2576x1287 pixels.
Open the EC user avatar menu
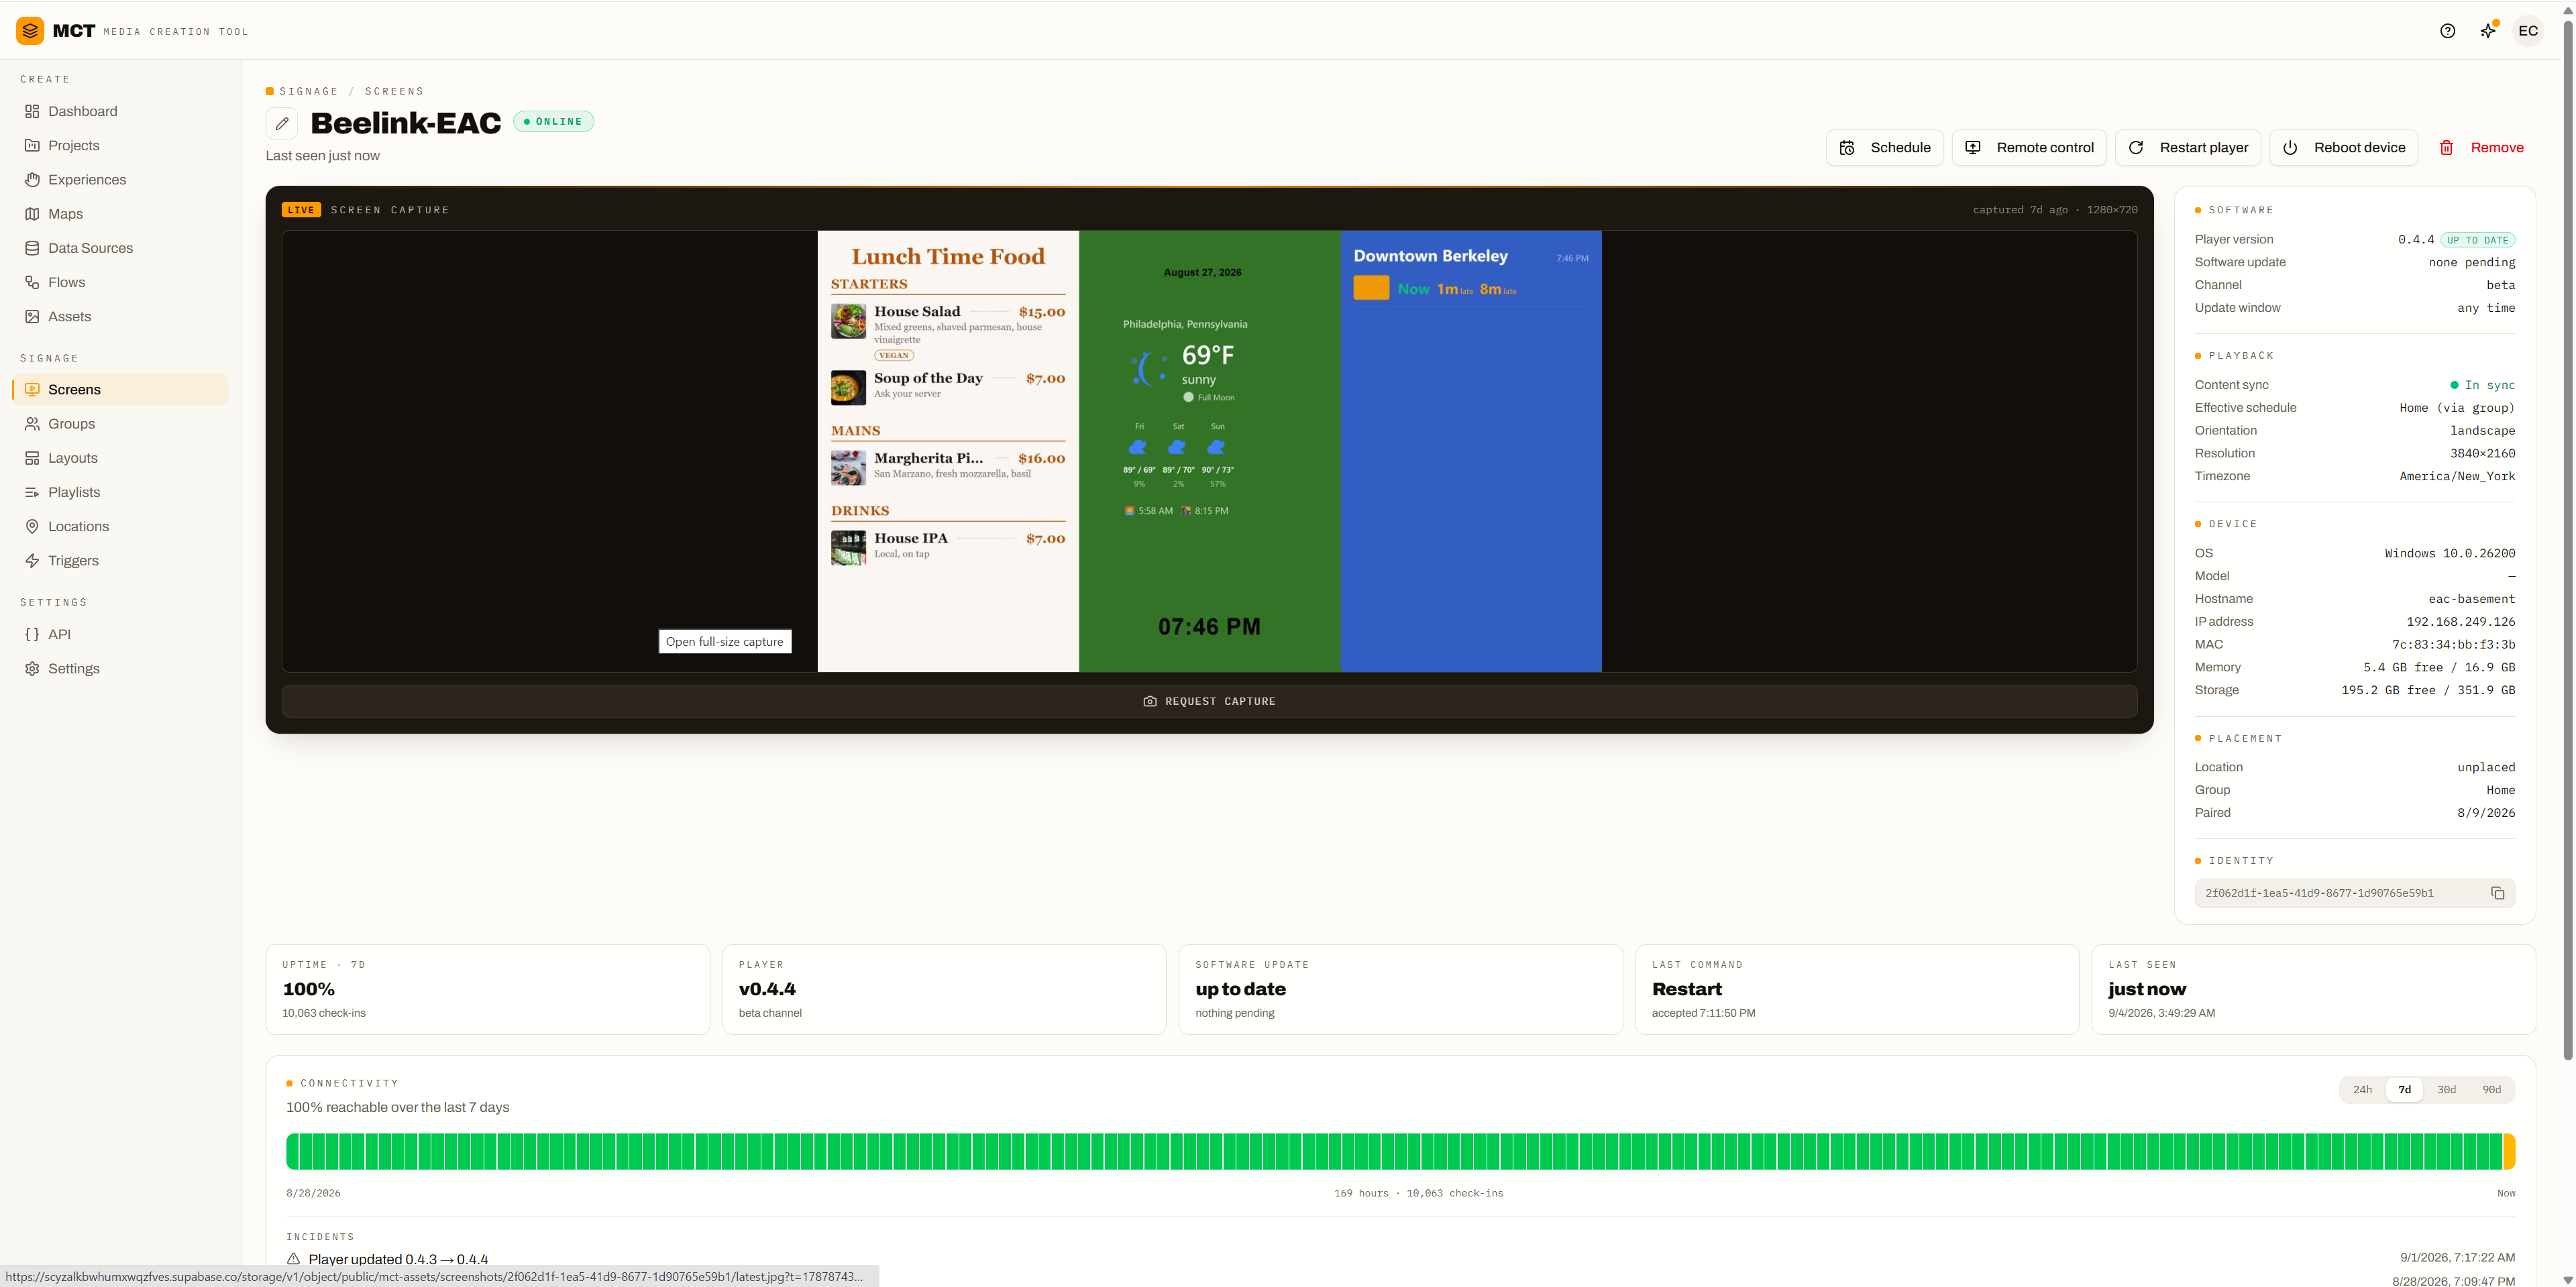[x=2528, y=31]
